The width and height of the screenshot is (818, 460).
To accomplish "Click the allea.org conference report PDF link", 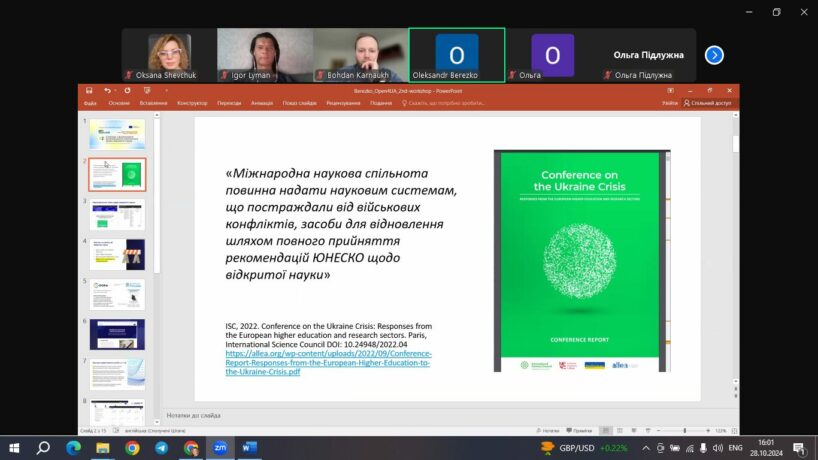I will [328, 362].
